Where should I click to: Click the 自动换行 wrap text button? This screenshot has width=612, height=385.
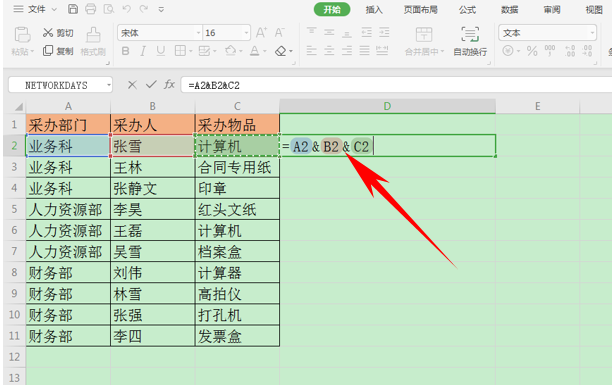point(470,41)
